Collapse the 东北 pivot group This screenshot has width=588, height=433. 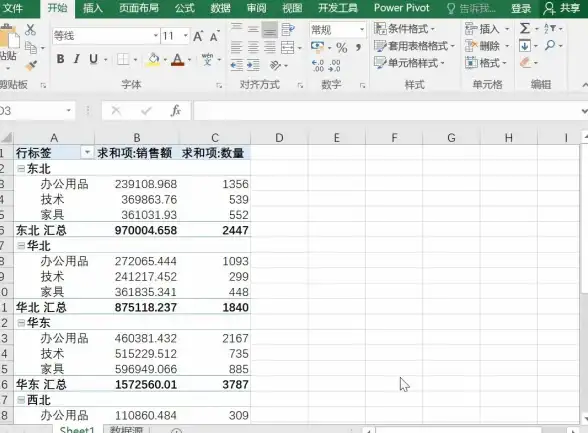tap(21, 169)
